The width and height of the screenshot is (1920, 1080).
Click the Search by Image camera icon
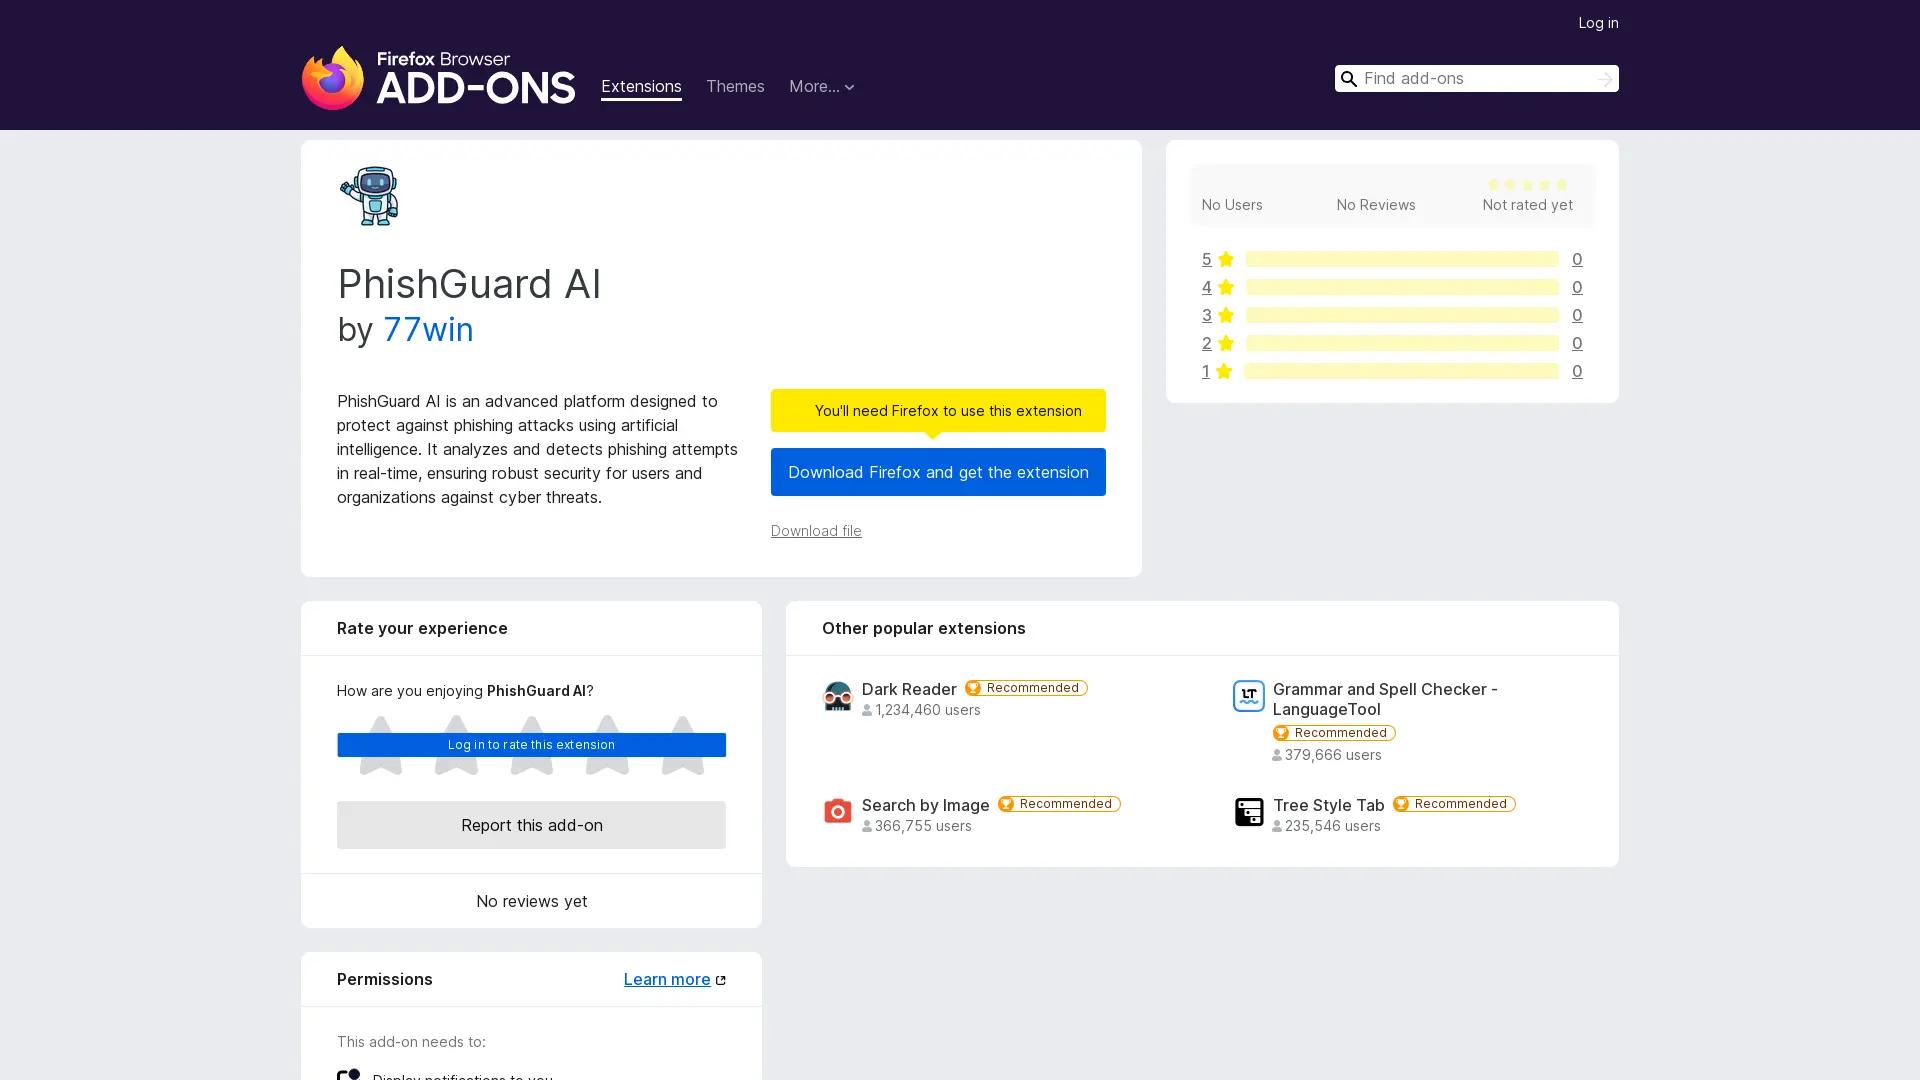tap(838, 811)
